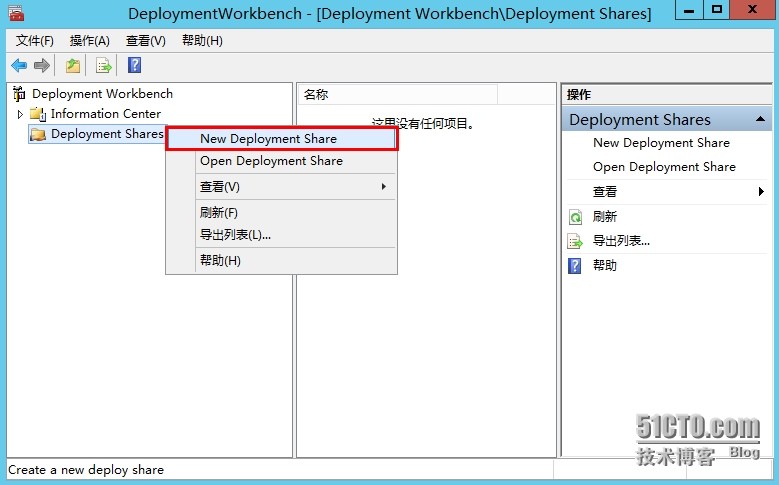Open the 查看 submenu arrow in Actions pane
The height and width of the screenshot is (485, 779).
click(x=761, y=191)
